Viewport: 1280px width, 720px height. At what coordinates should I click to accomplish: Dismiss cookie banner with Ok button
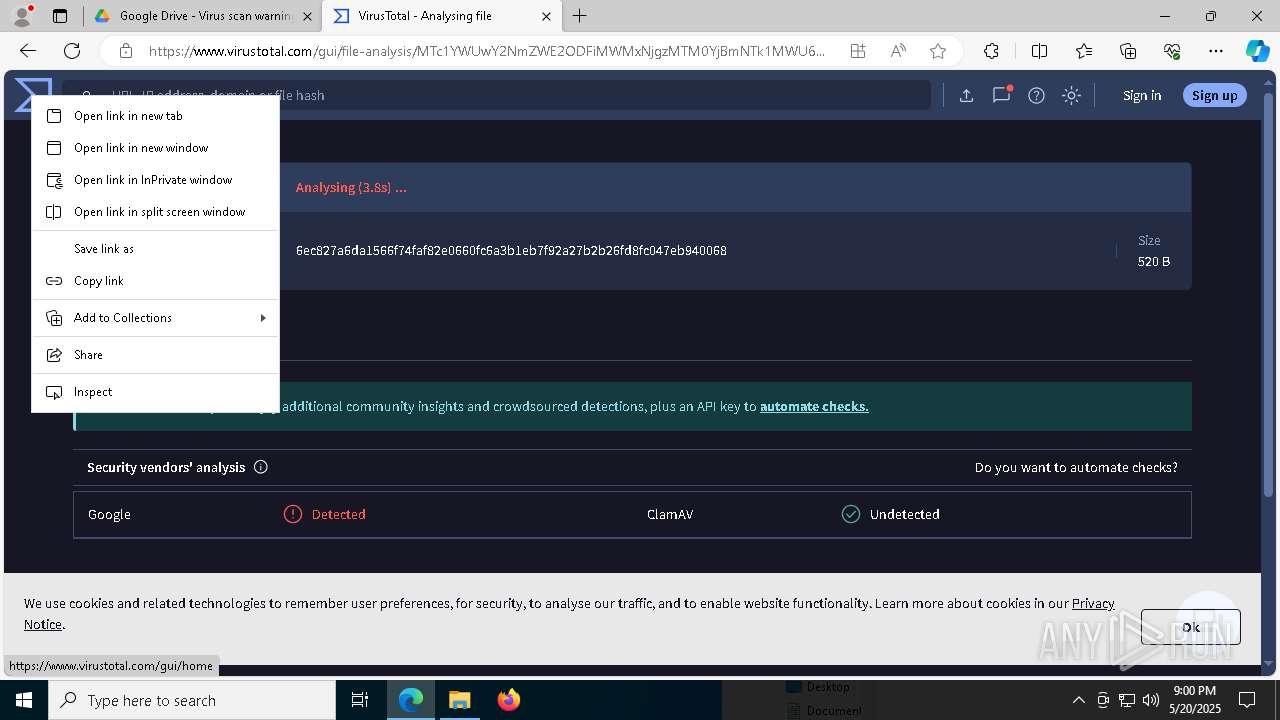pos(1191,627)
